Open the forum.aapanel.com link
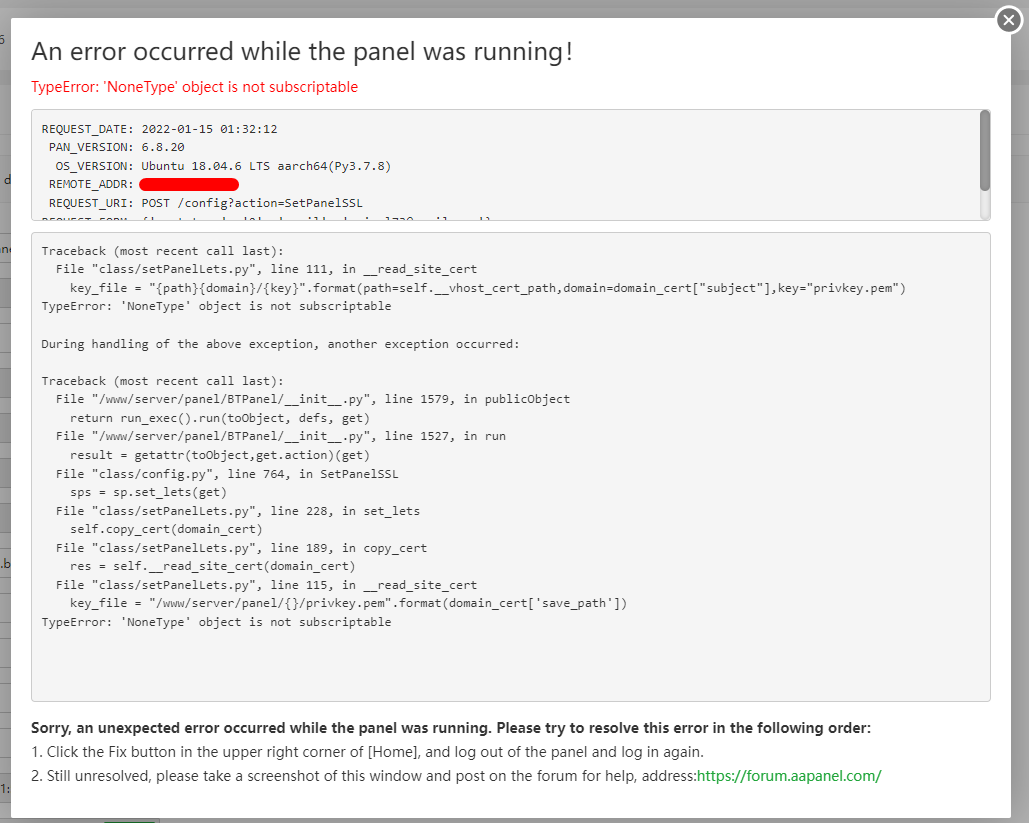Screen dimensions: 1029x823 pyautogui.click(x=789, y=776)
